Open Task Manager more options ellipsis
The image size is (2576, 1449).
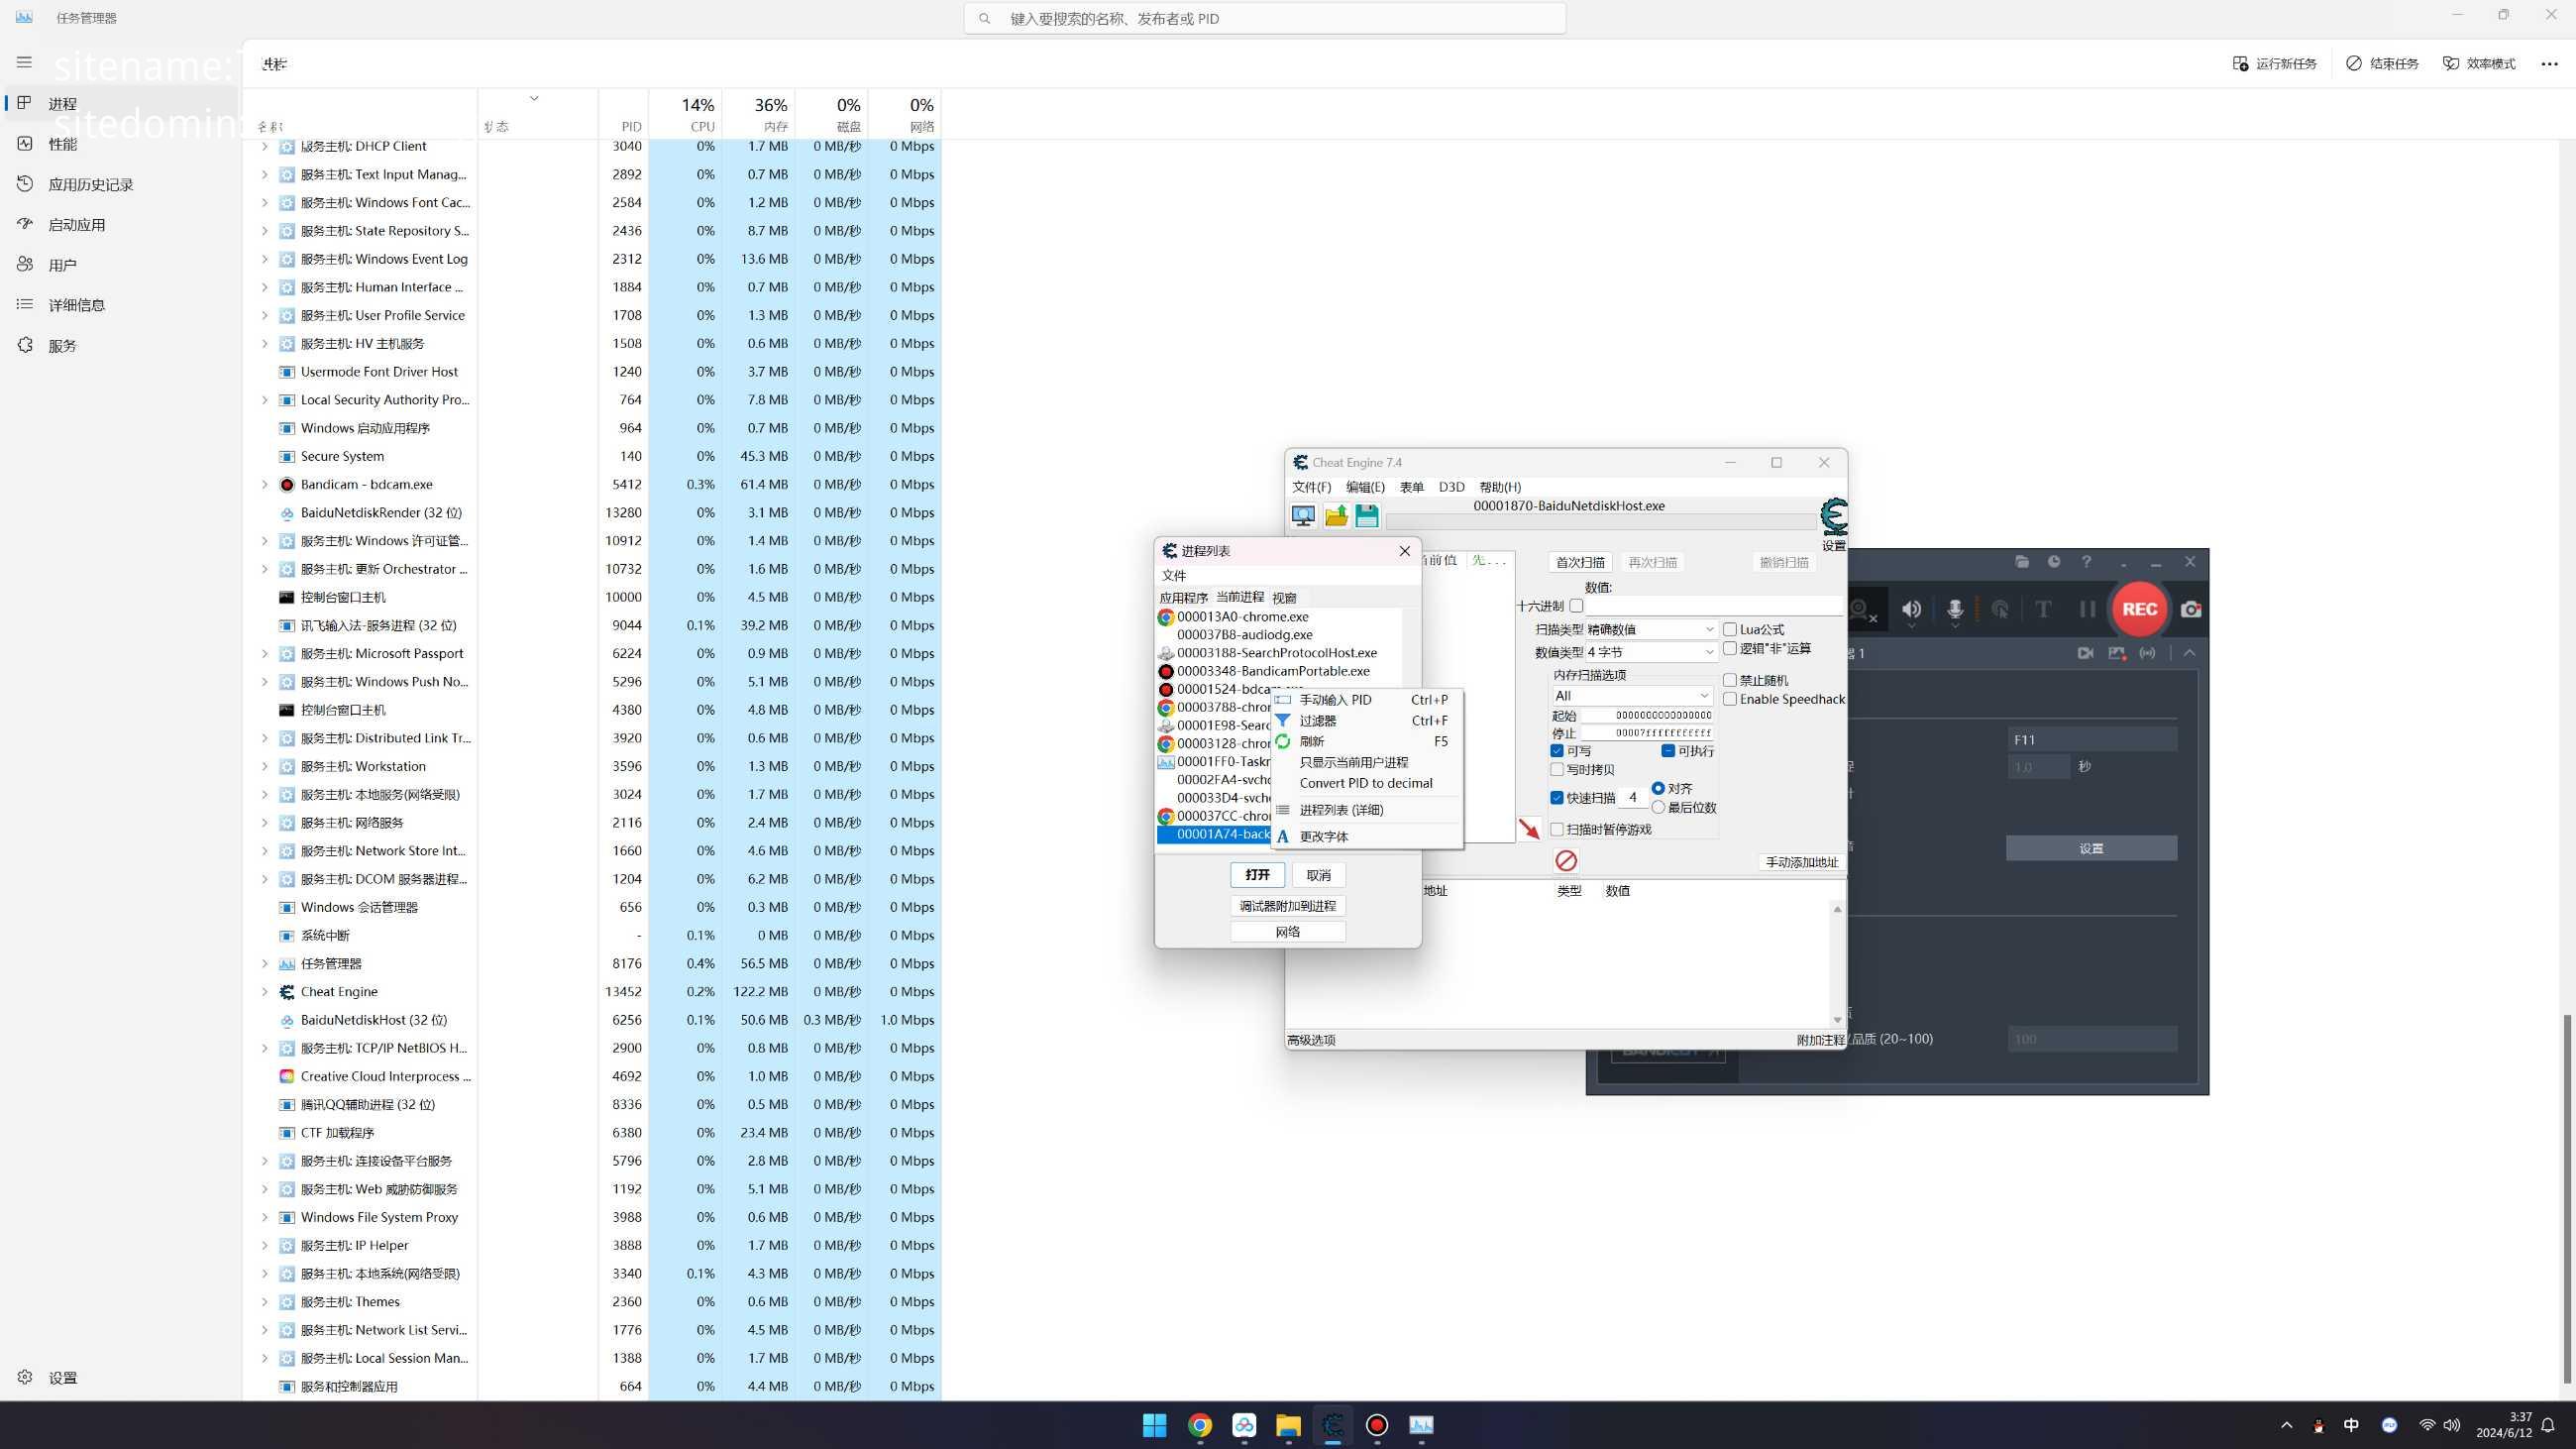(x=2549, y=64)
